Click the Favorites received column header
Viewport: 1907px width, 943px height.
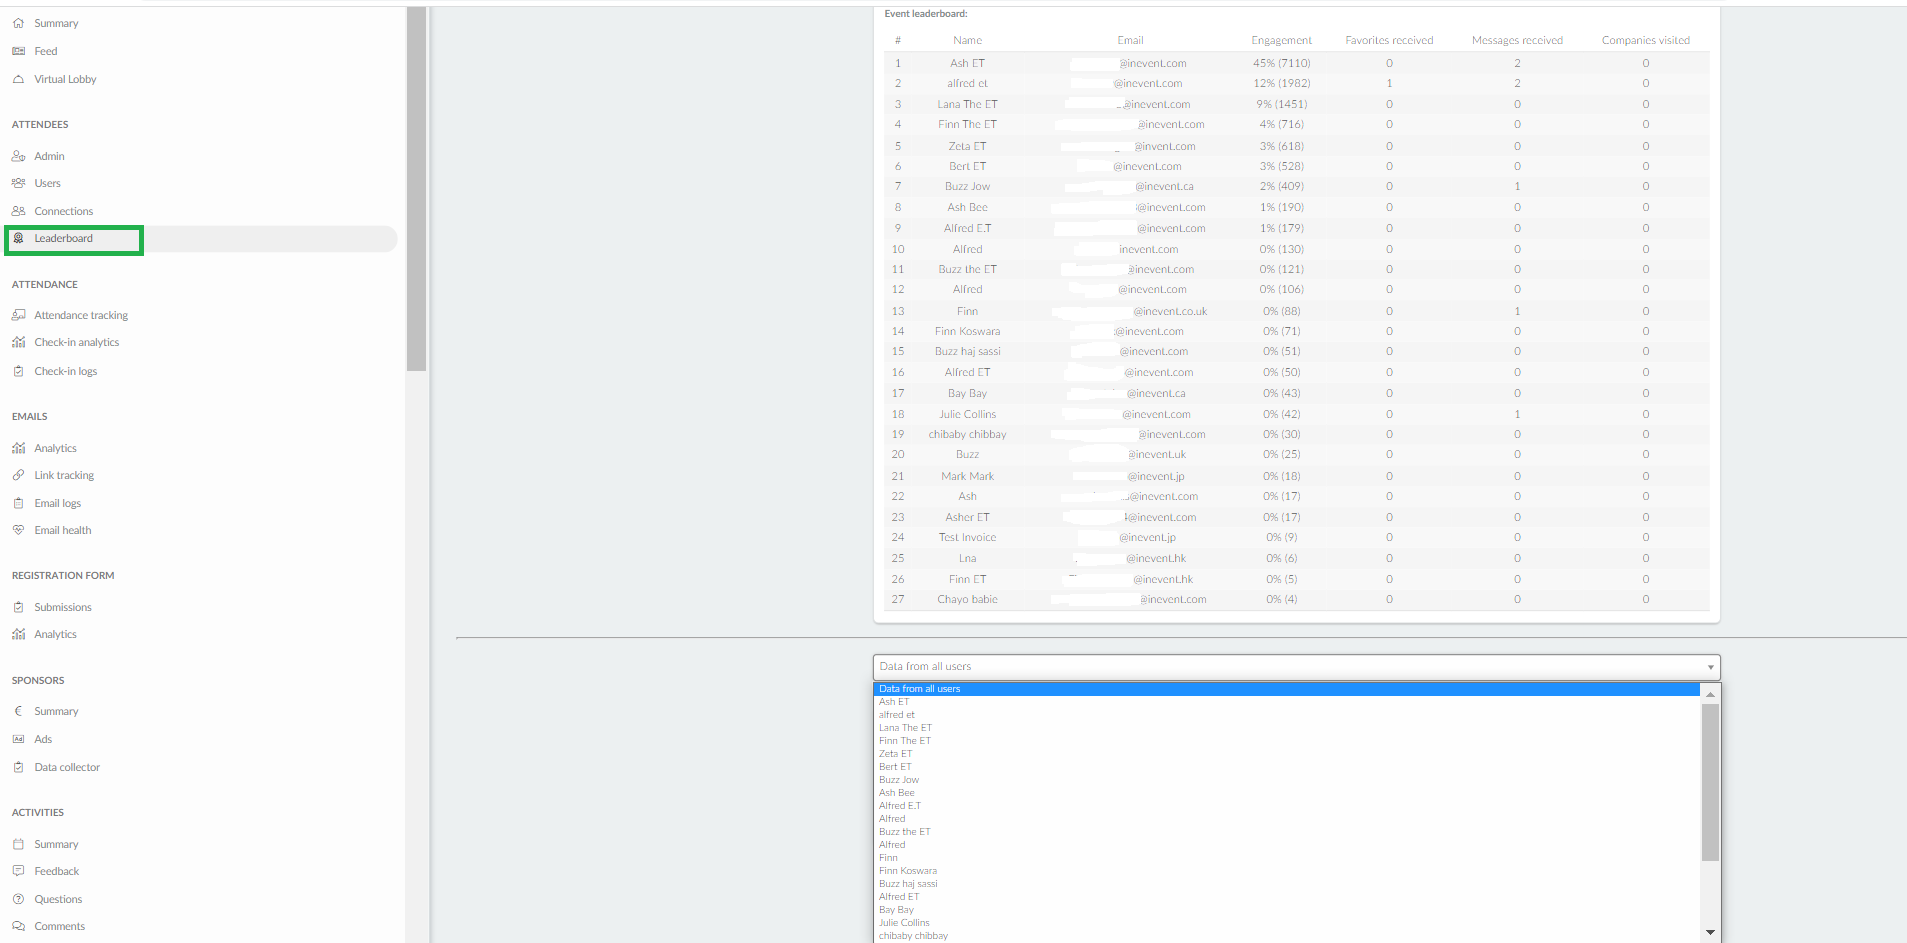(1389, 41)
